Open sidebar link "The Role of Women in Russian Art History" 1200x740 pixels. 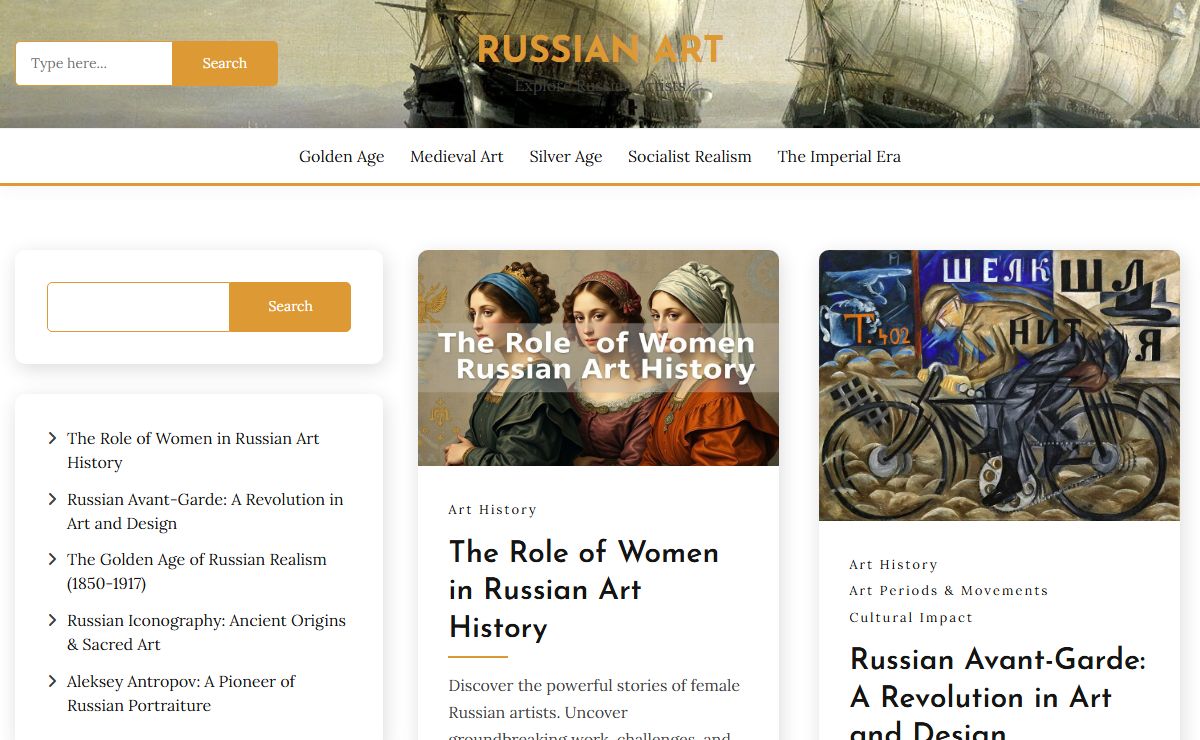[x=193, y=450]
